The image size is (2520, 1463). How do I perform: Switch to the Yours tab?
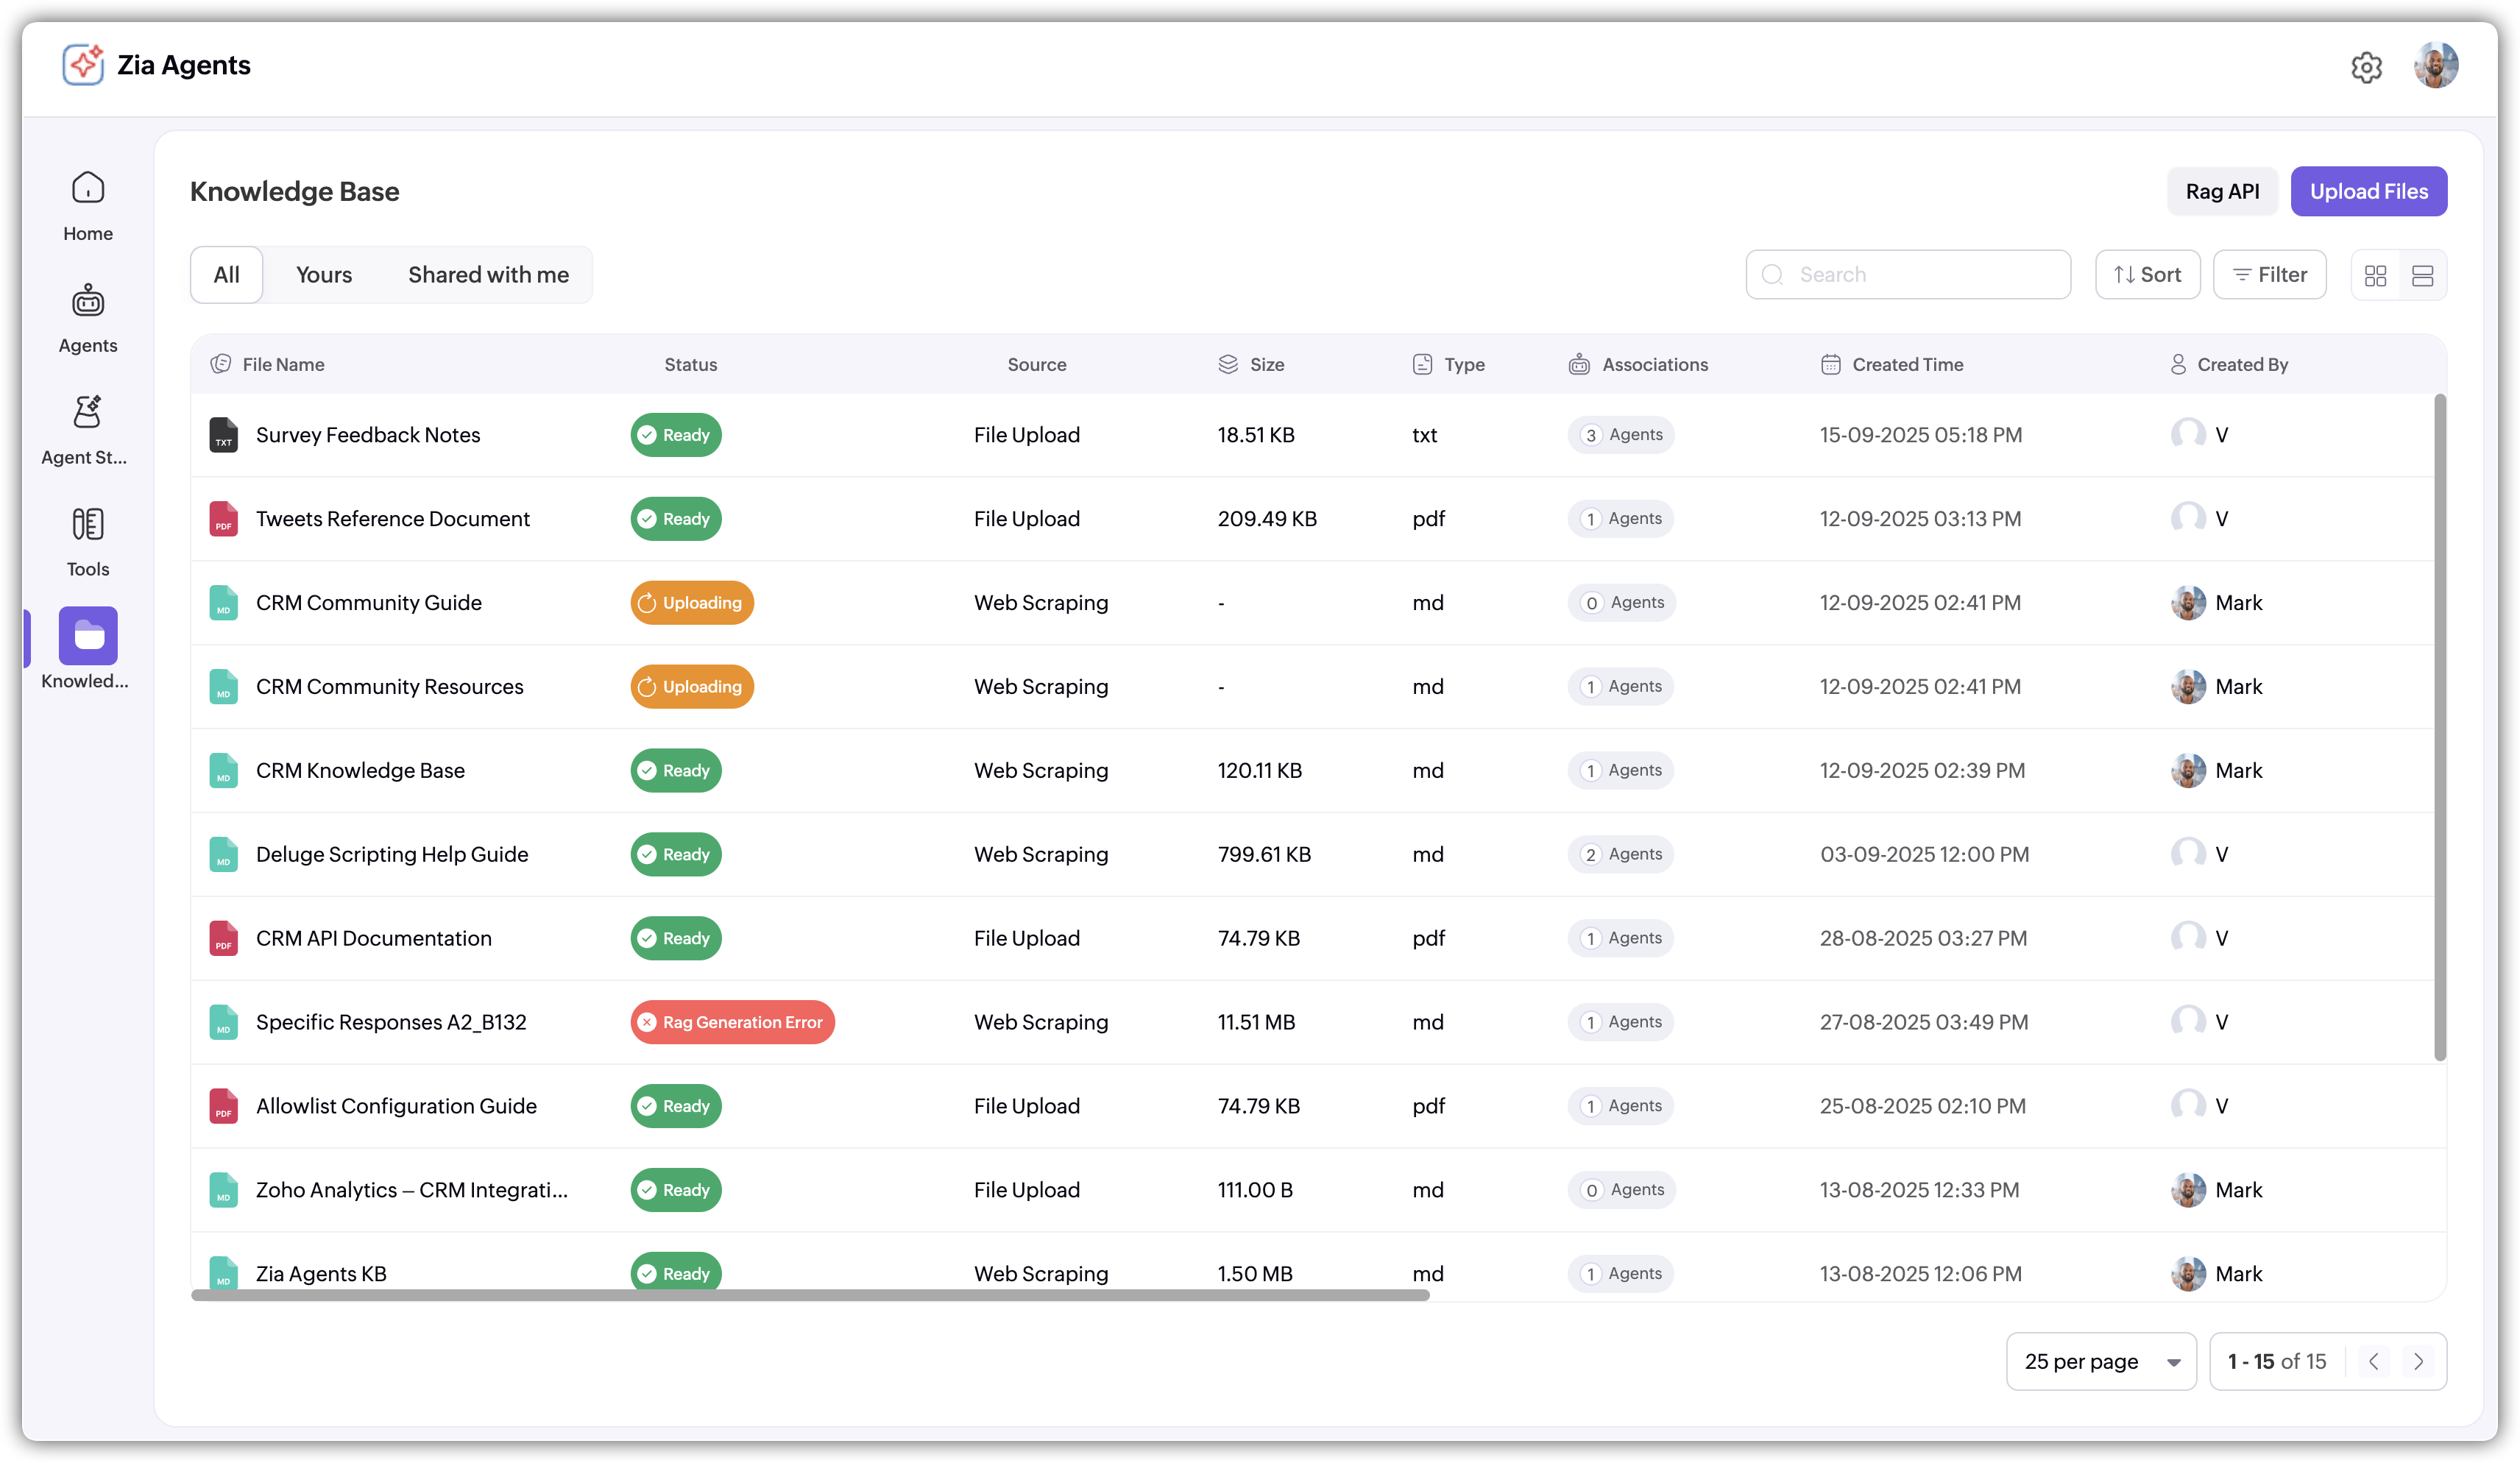(x=324, y=275)
